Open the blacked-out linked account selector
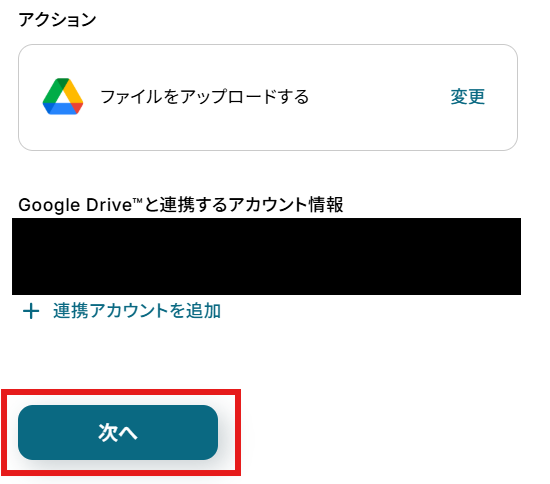The height and width of the screenshot is (484, 550). pos(266,256)
